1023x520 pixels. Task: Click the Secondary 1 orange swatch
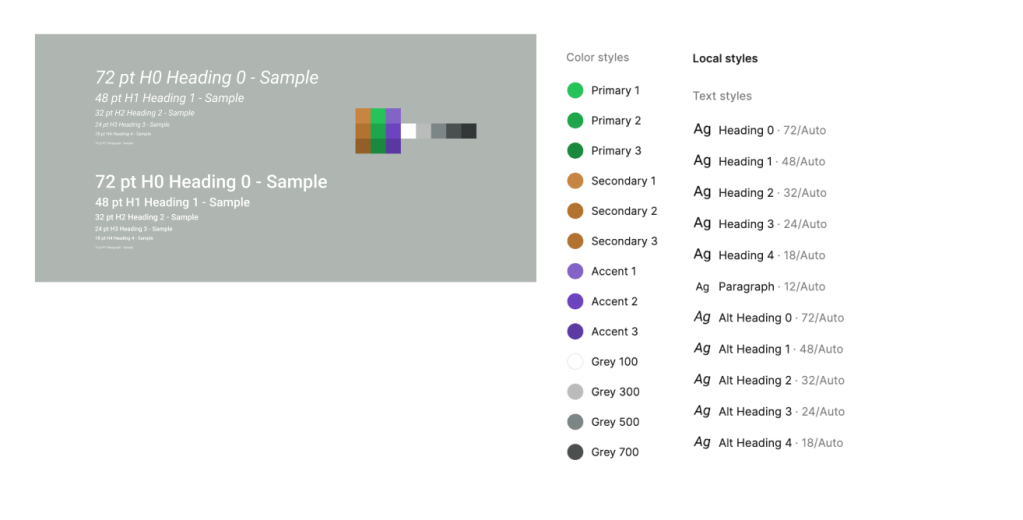pos(575,181)
